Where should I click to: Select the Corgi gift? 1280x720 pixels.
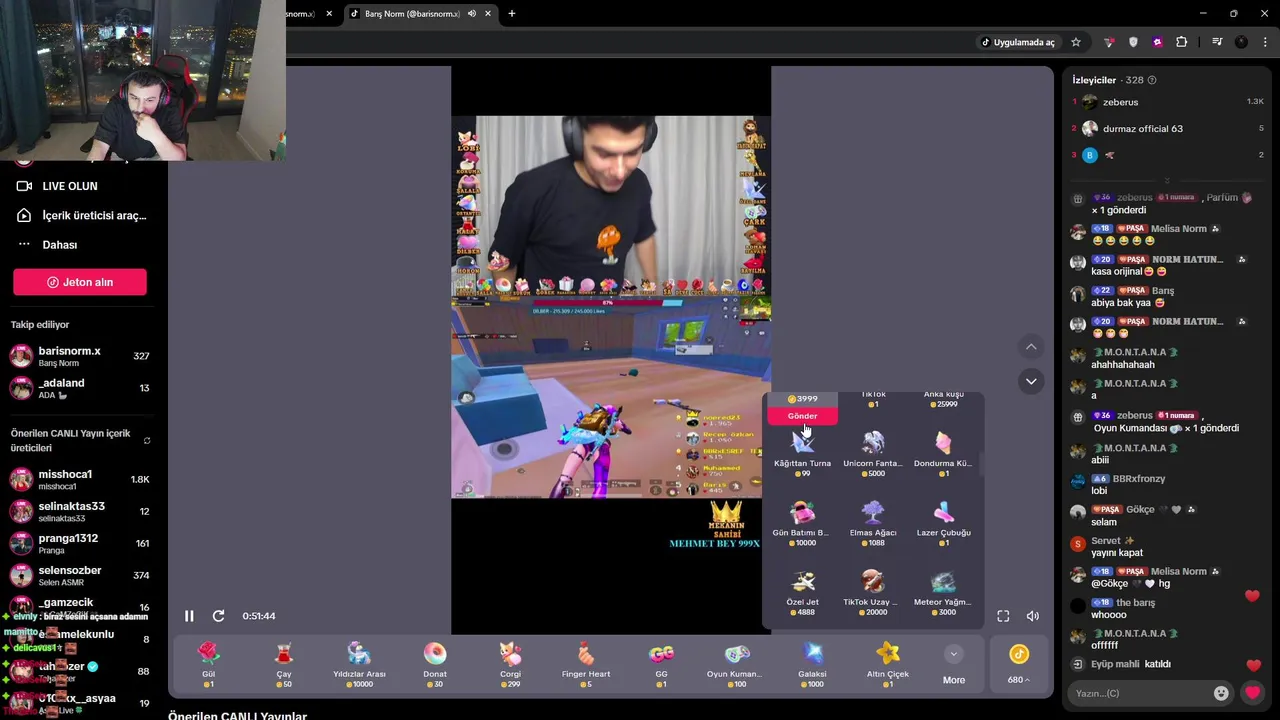click(510, 665)
